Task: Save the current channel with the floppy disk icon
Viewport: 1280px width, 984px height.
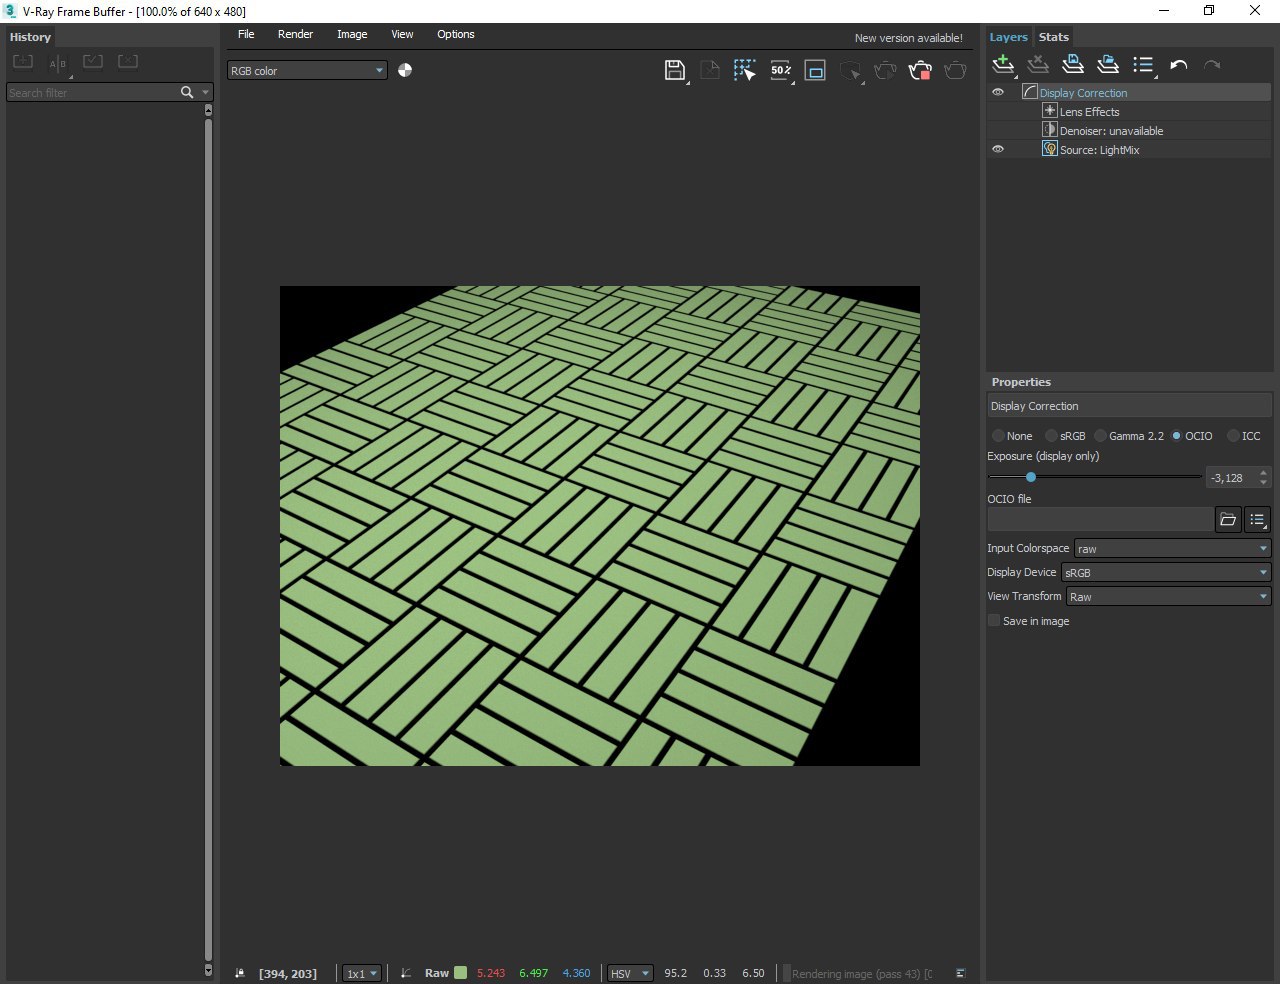Action: (x=675, y=70)
